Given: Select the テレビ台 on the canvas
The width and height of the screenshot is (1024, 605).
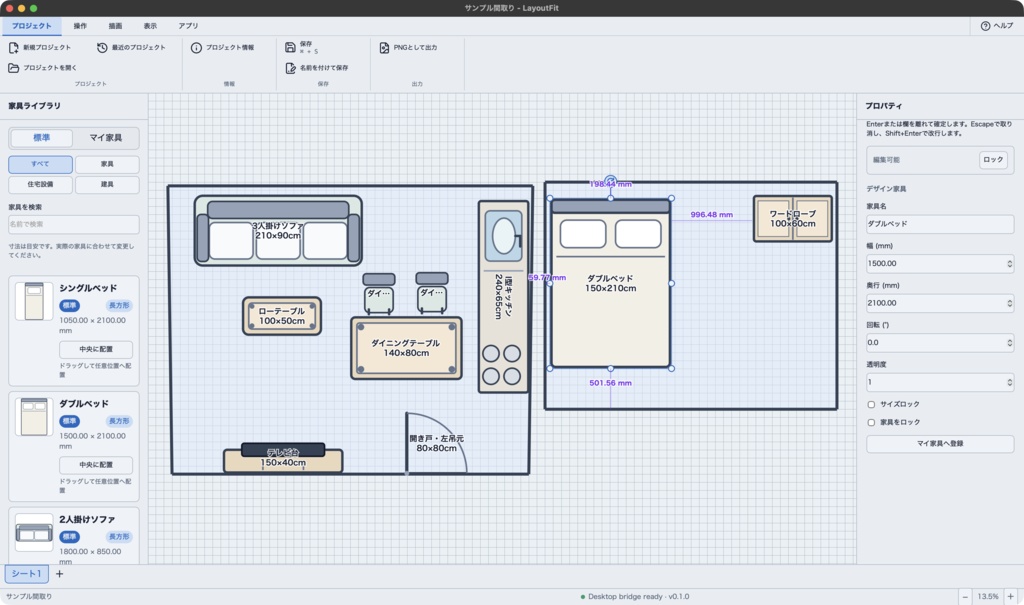Looking at the screenshot, I should tap(283, 458).
